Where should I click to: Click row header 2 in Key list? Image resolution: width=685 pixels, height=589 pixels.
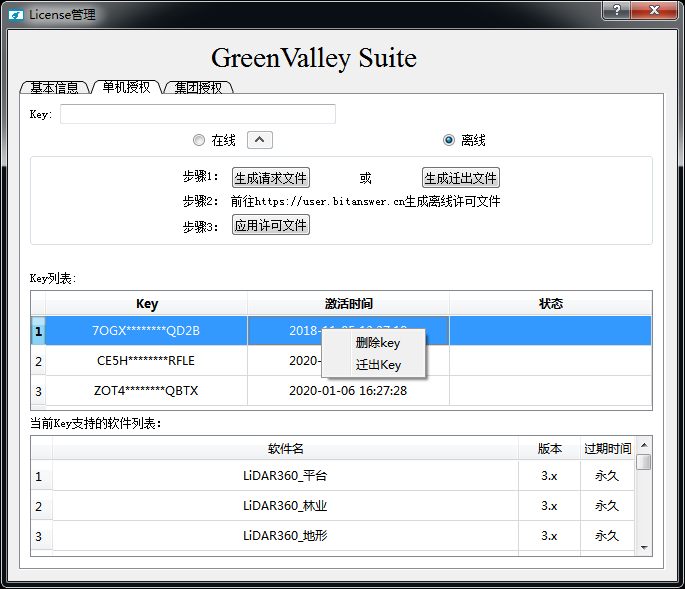(38, 361)
